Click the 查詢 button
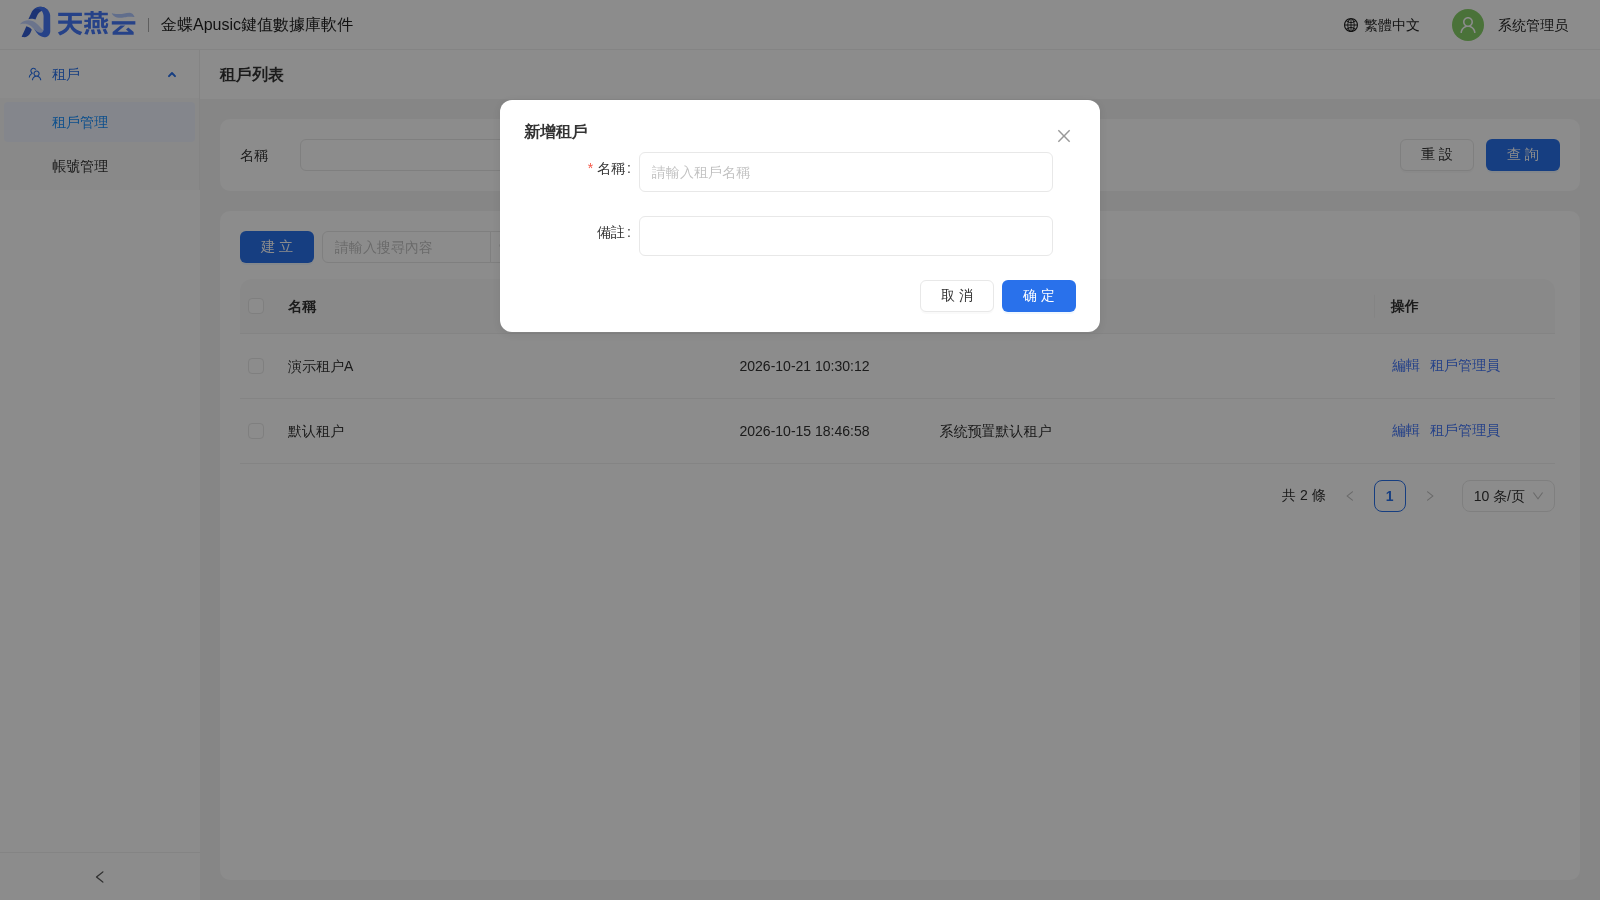This screenshot has height=900, width=1600. [x=1523, y=155]
